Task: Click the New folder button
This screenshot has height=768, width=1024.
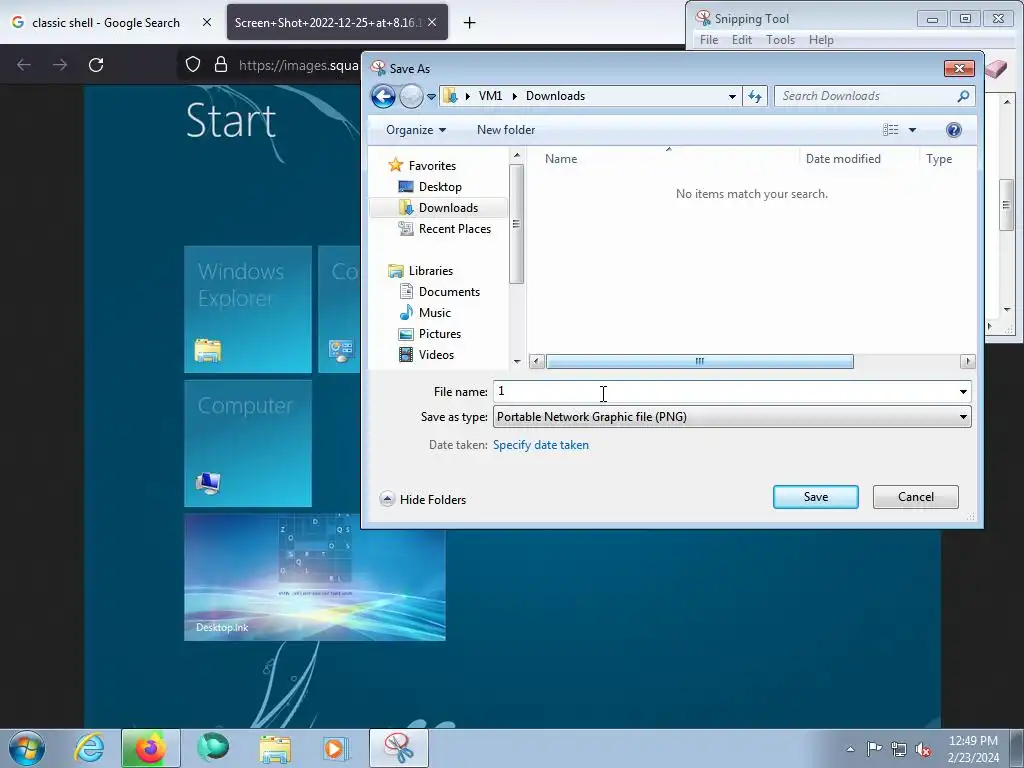Action: pos(506,130)
